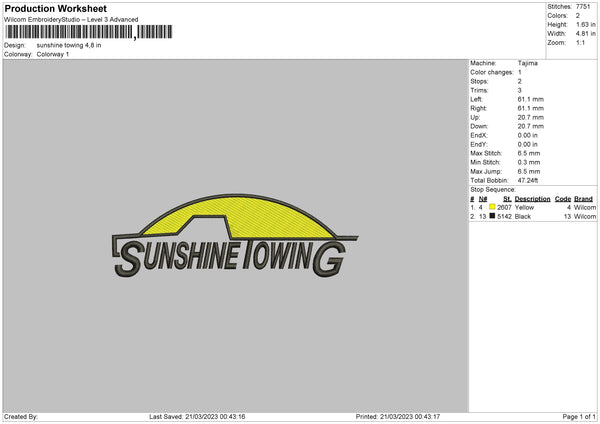Click the barcode under the worksheet title
The width and height of the screenshot is (600, 424).
[68, 32]
